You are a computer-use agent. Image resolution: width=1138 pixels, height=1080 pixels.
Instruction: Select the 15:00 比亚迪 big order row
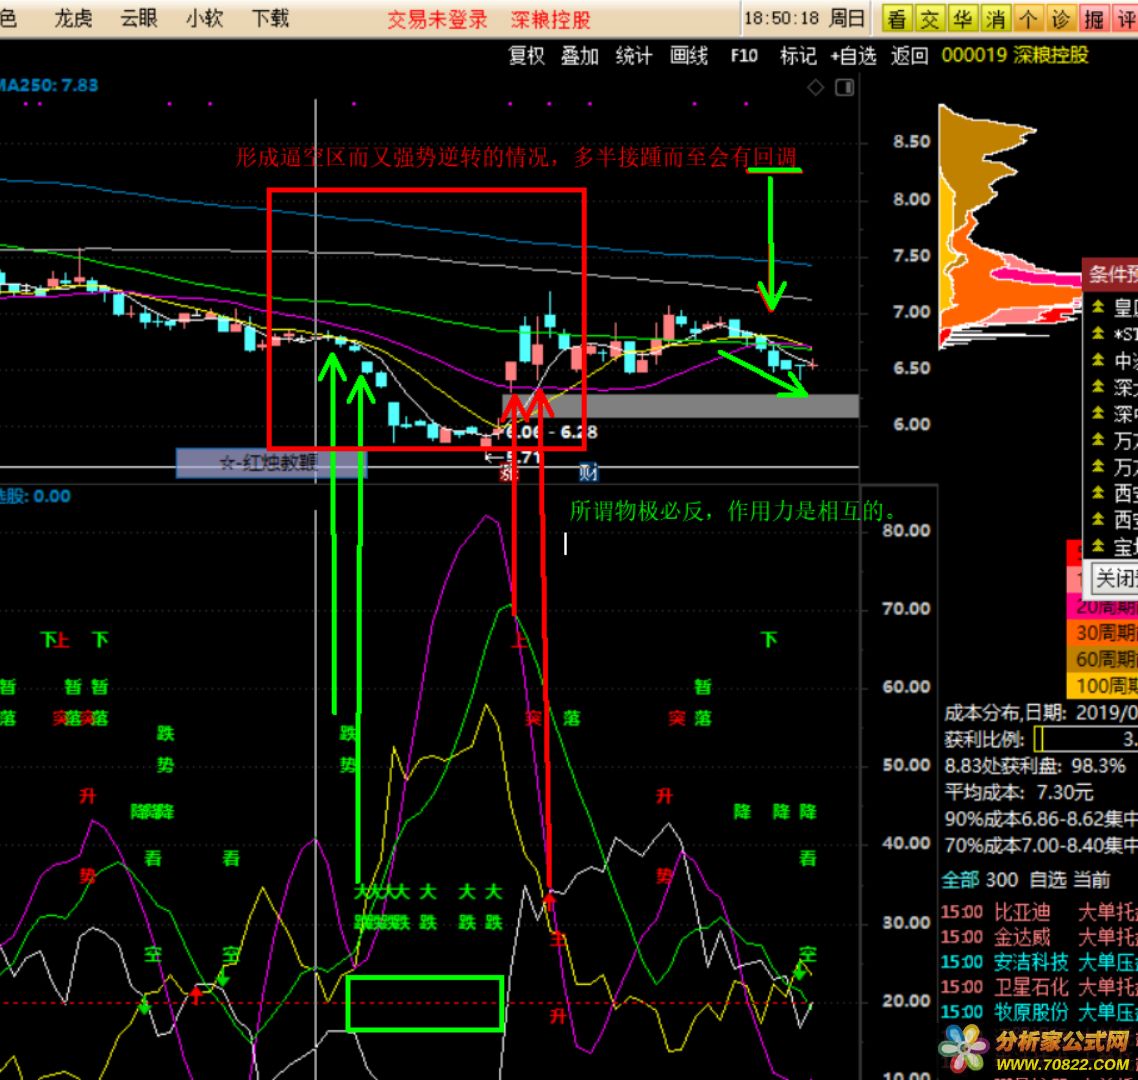[x=1039, y=912]
